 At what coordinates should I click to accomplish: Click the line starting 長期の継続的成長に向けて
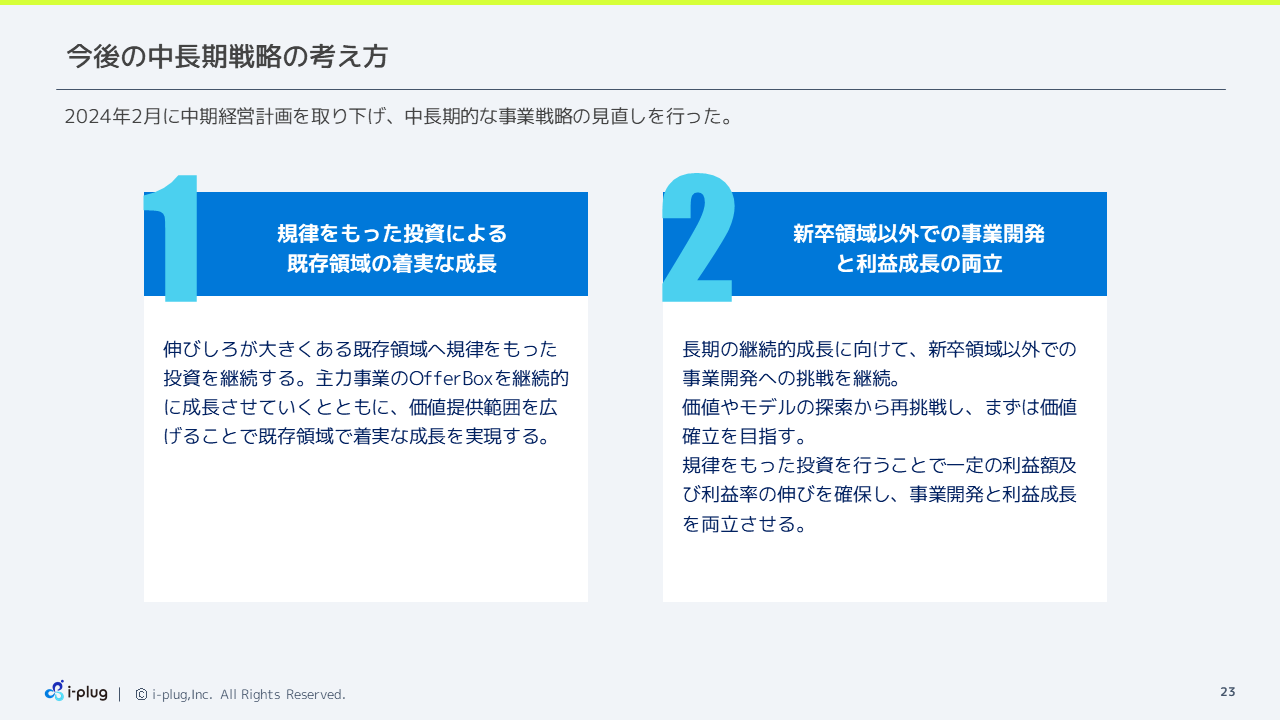(x=879, y=350)
